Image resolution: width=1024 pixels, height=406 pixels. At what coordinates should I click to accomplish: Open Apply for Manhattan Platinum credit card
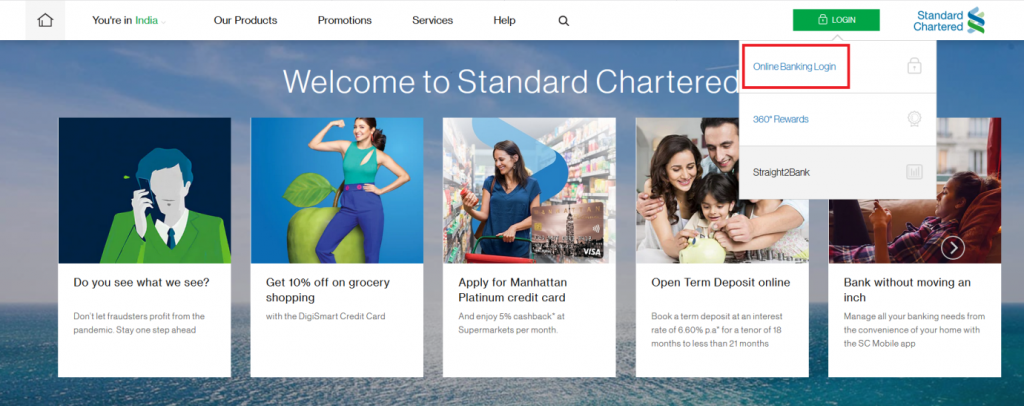point(529,247)
